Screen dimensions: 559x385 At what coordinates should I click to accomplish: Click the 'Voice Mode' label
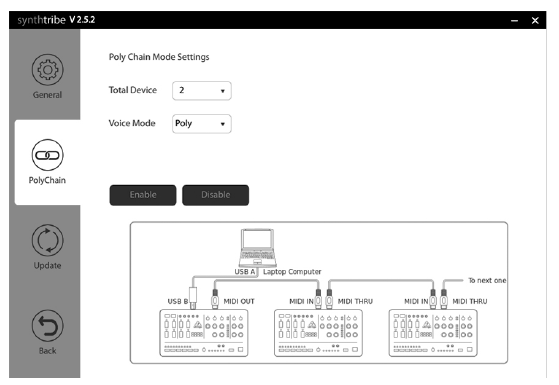[132, 123]
